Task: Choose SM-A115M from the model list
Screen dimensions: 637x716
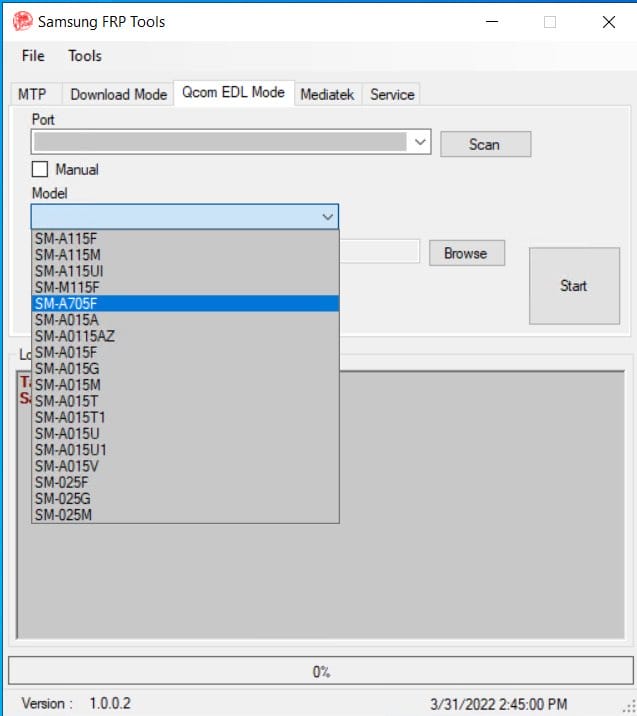Action: [x=185, y=255]
